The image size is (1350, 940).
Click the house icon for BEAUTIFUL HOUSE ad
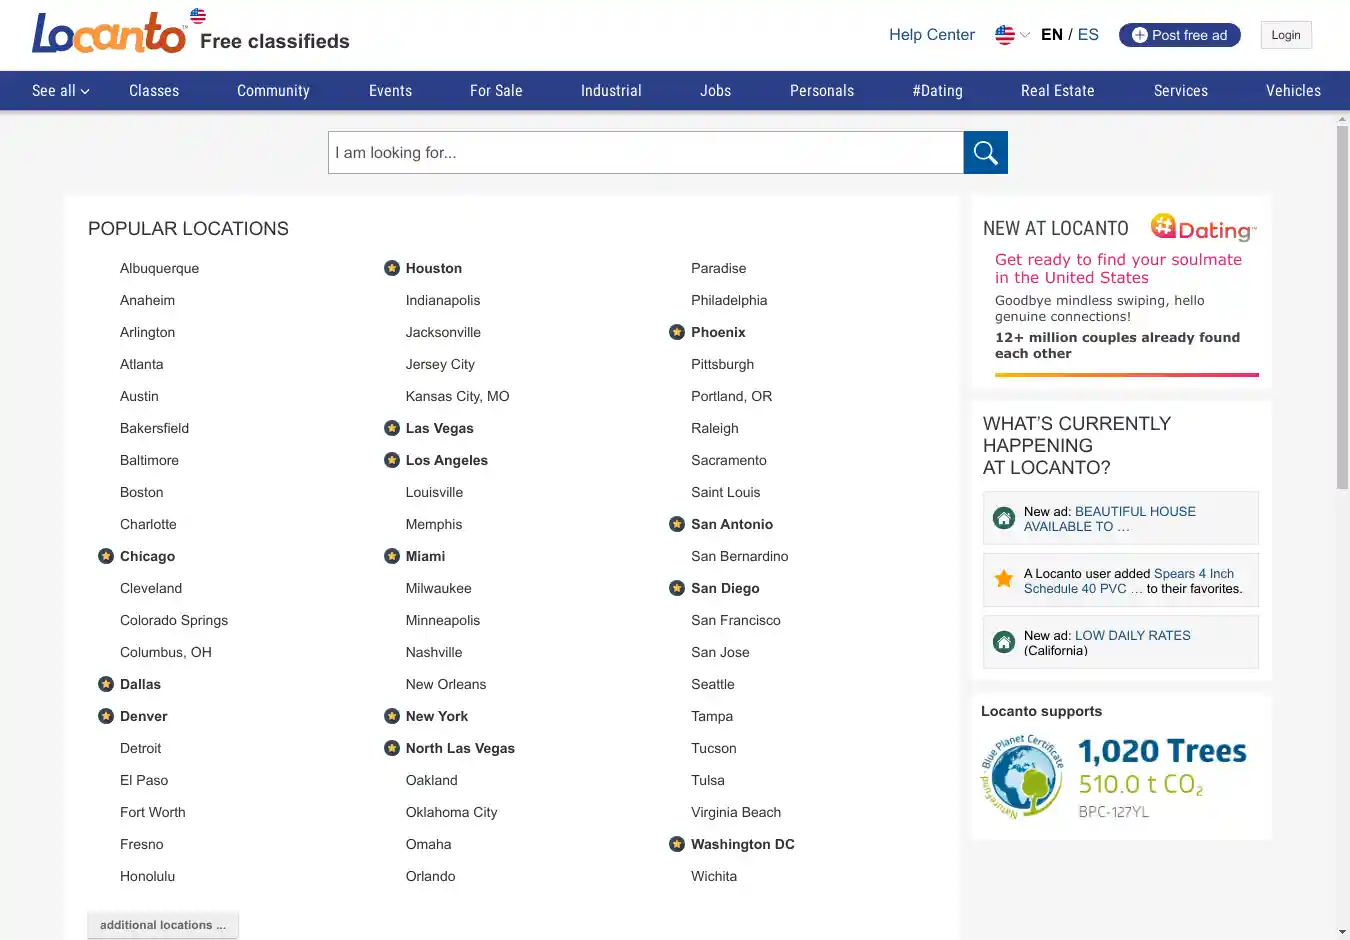[x=1004, y=518]
